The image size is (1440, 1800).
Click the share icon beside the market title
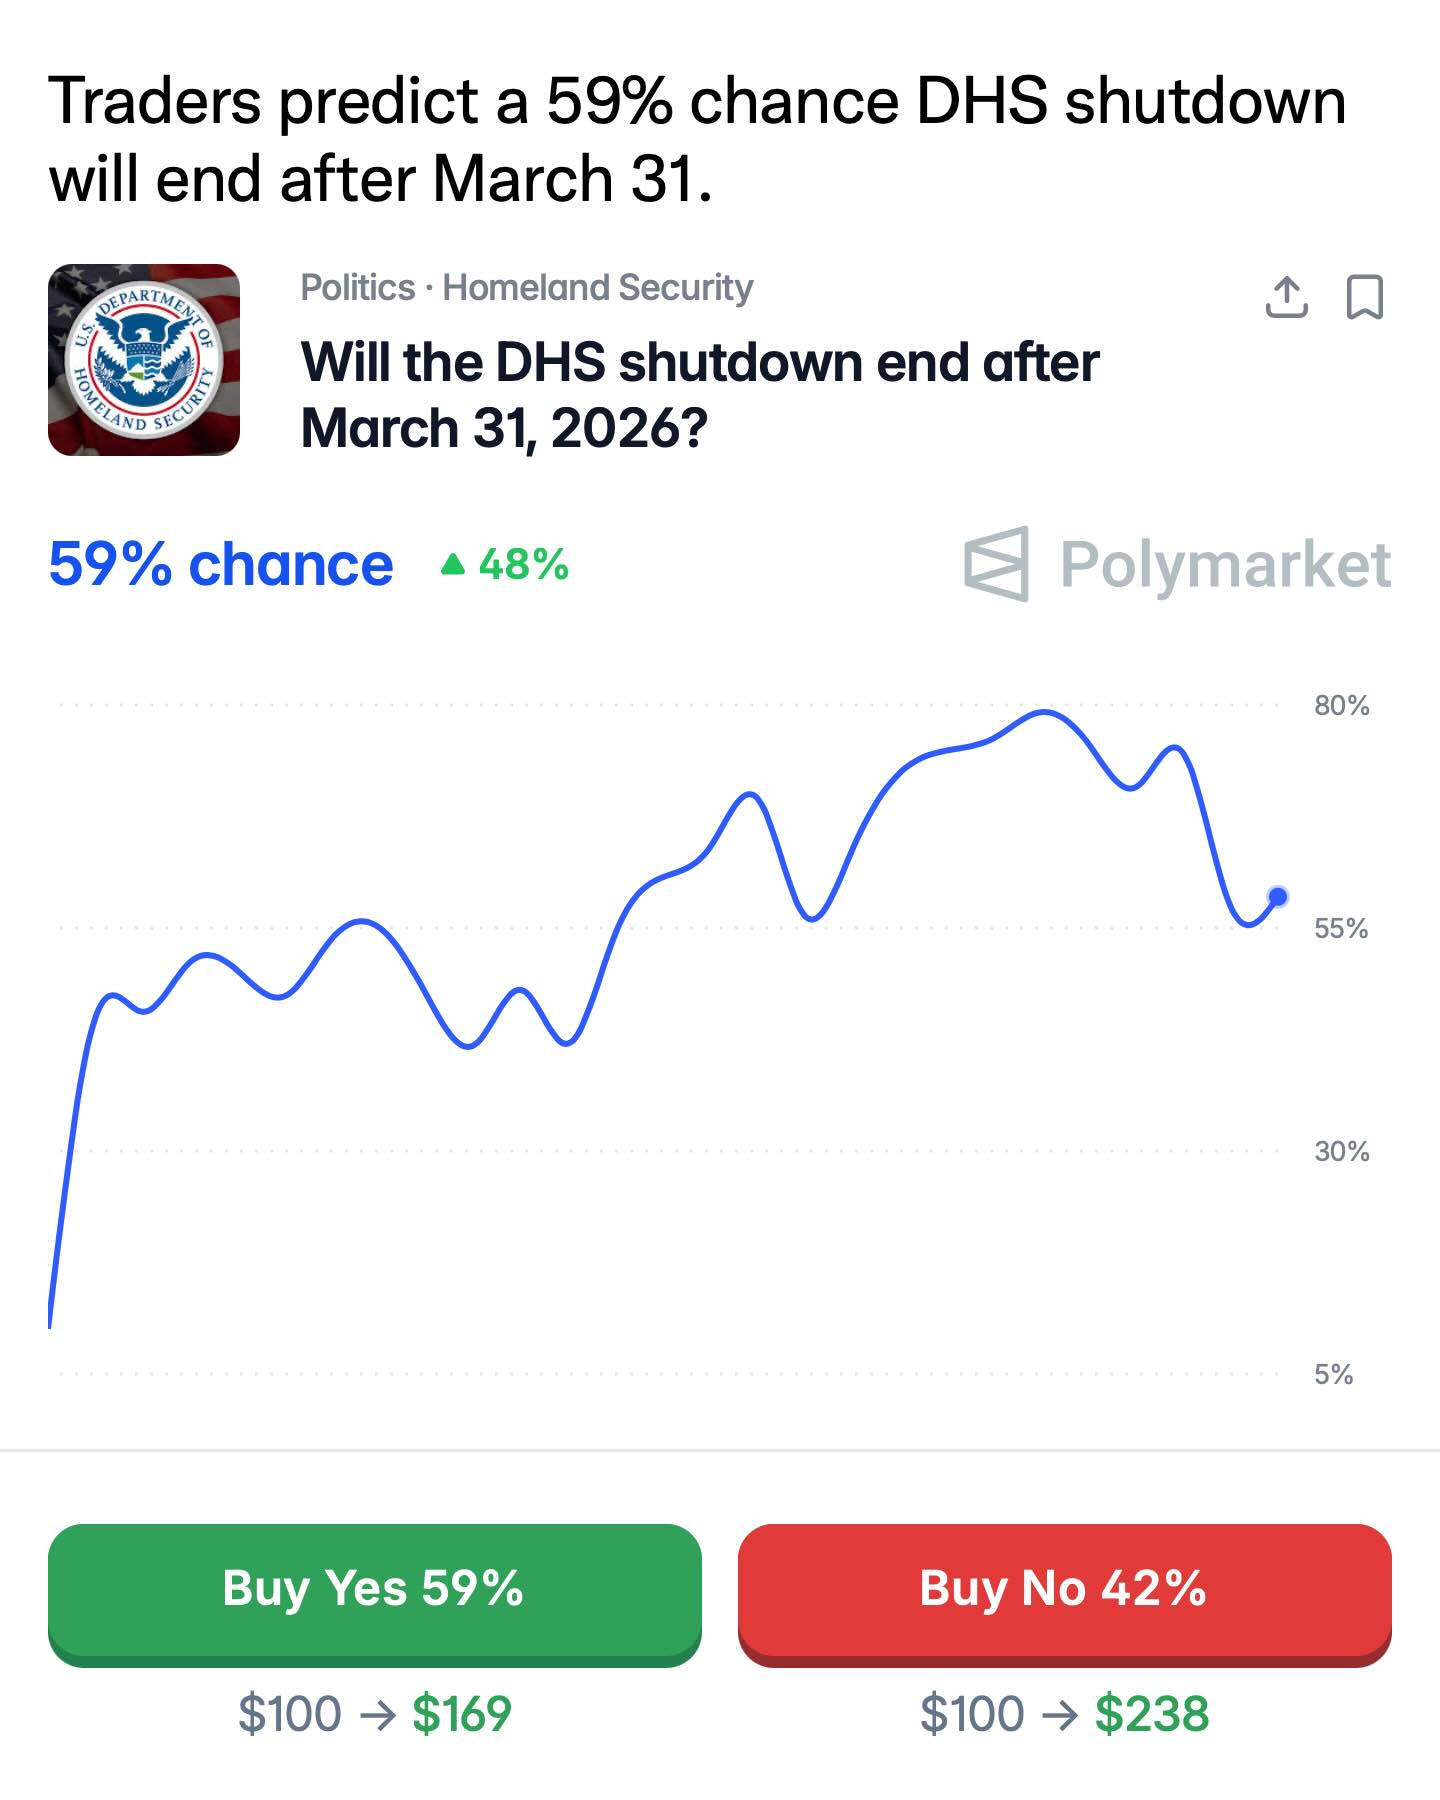(x=1286, y=297)
